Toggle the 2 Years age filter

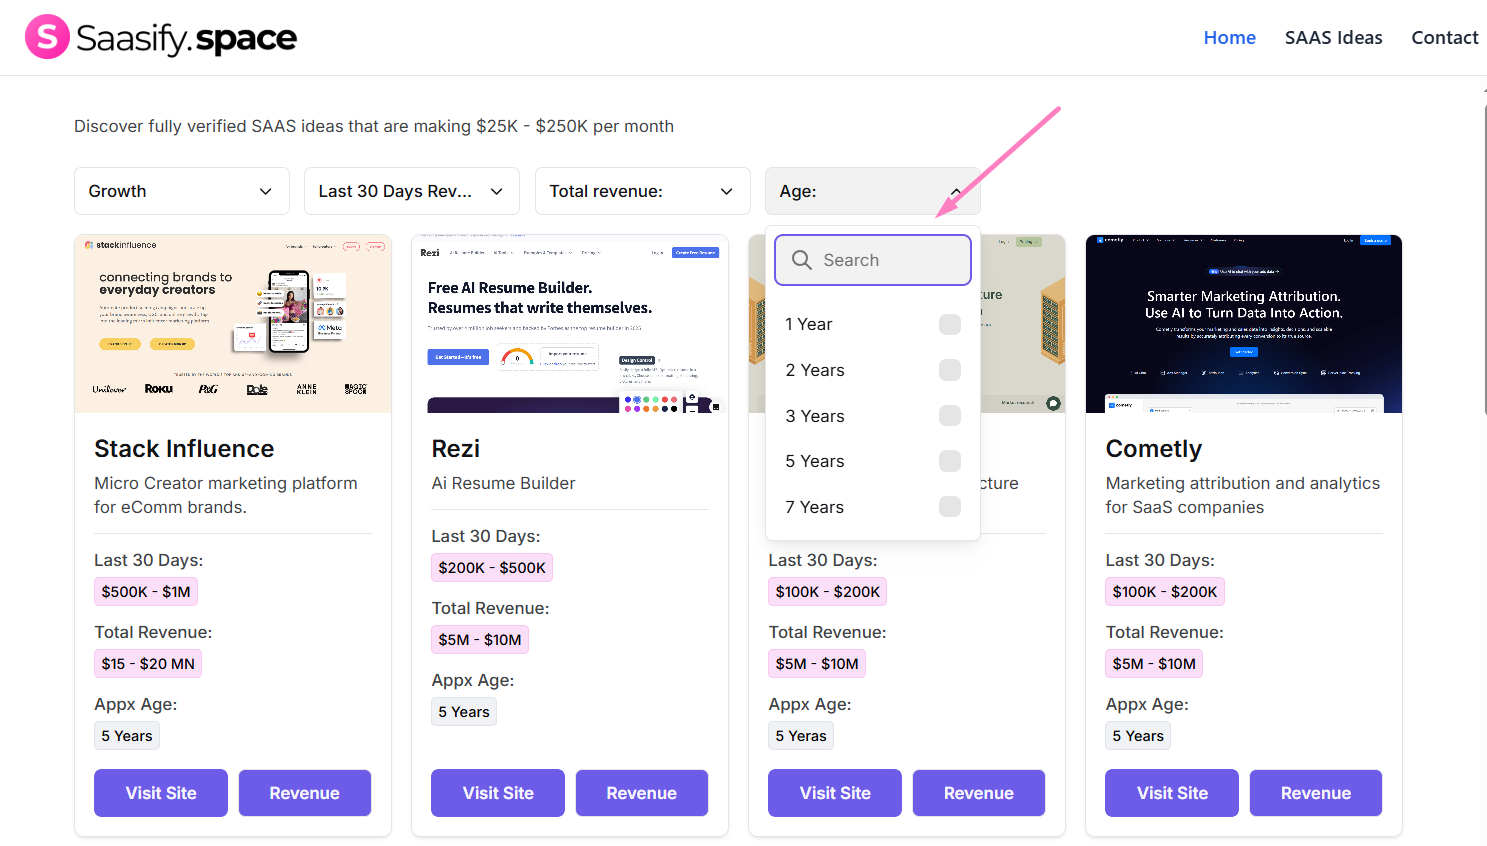(948, 370)
